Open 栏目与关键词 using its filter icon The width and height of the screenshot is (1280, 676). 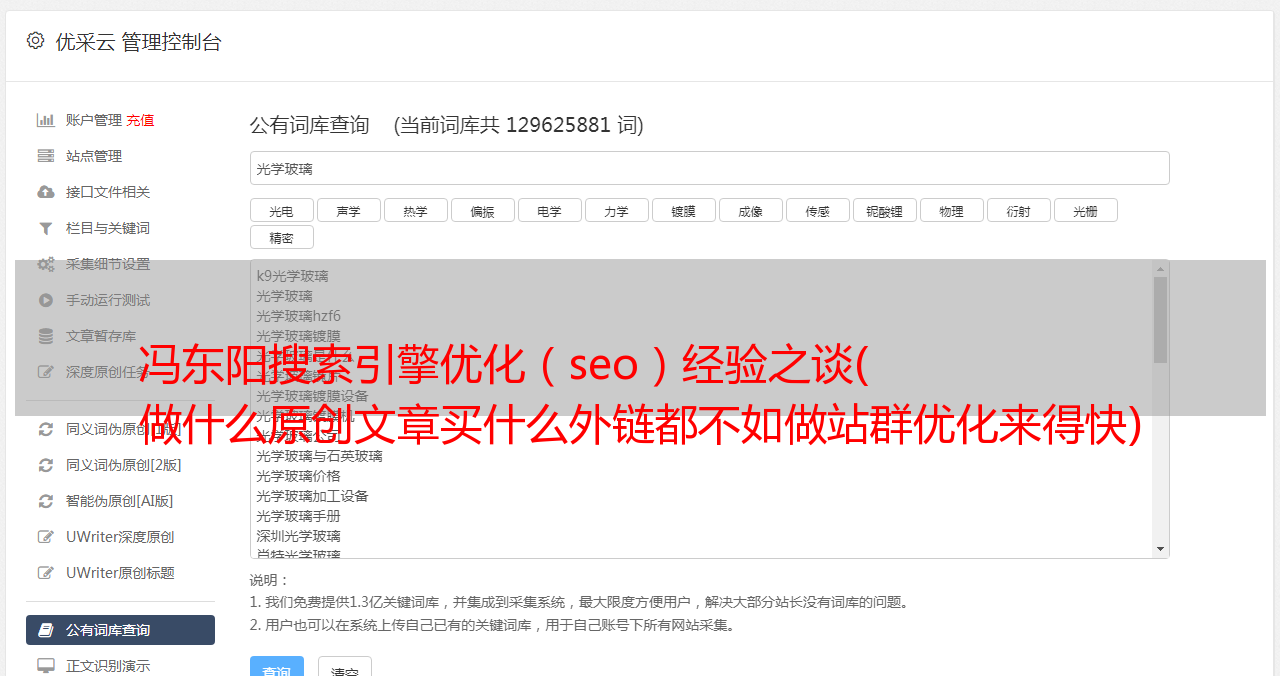pyautogui.click(x=46, y=228)
